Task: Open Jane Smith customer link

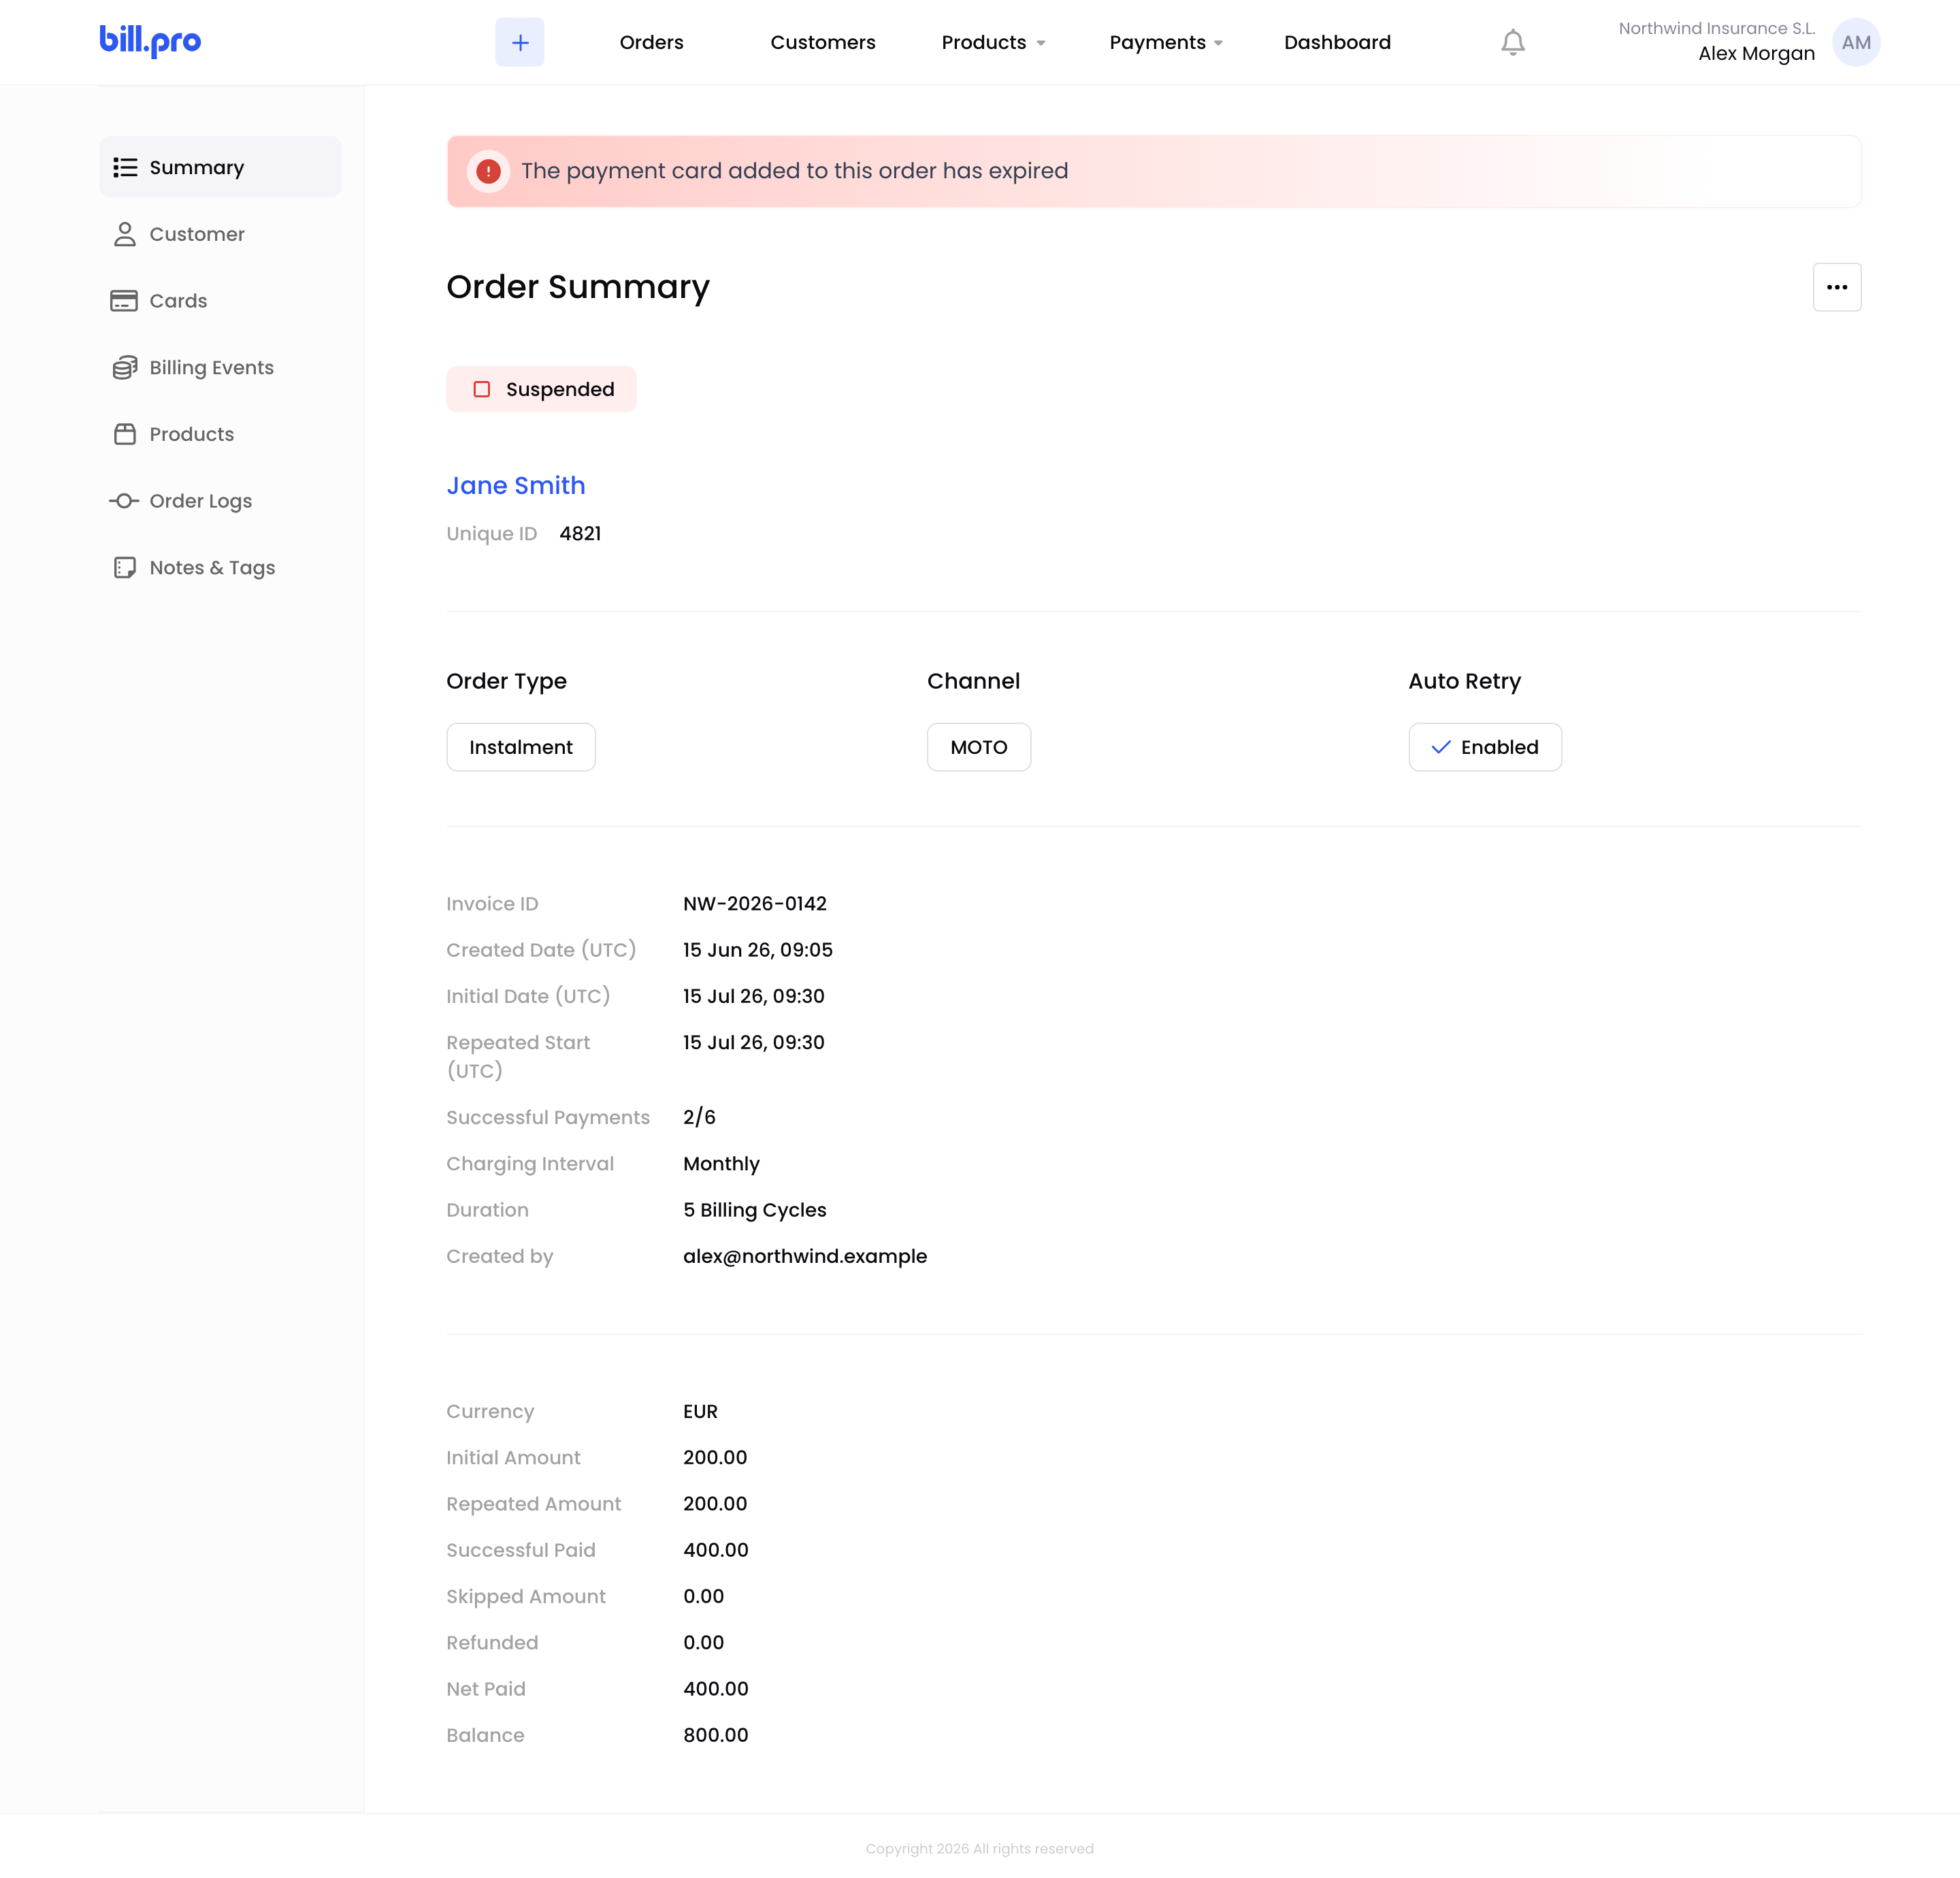Action: [516, 485]
